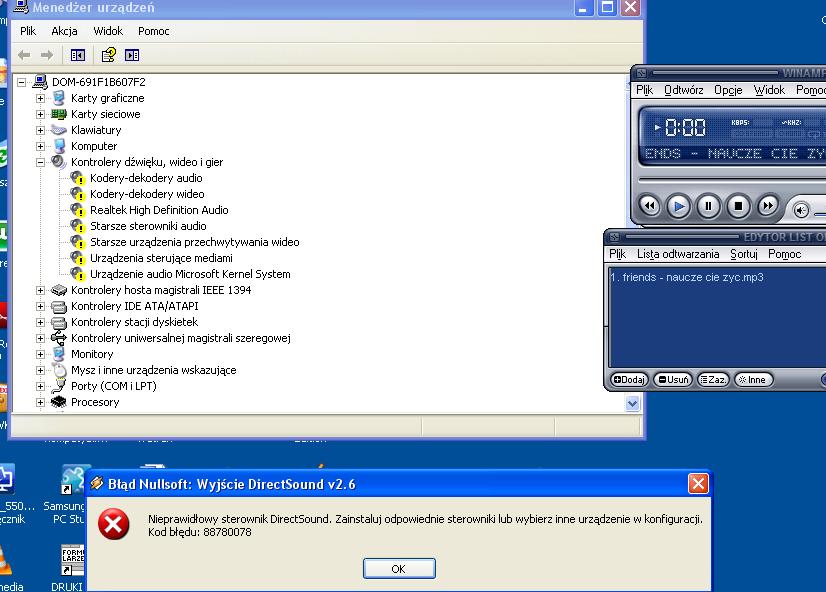Open the Plik menu in Device Manager

point(28,31)
